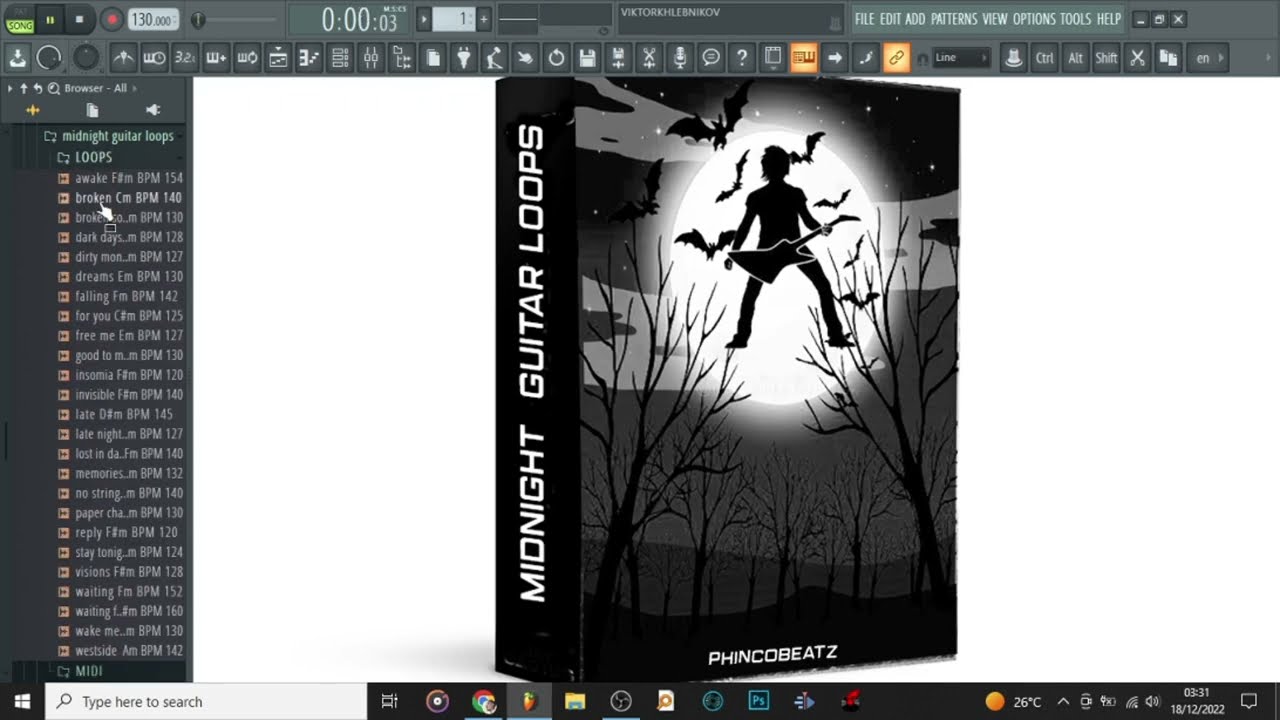Adjust the dark knob beside master volume
Image resolution: width=1280 pixels, height=720 pixels.
86,58
